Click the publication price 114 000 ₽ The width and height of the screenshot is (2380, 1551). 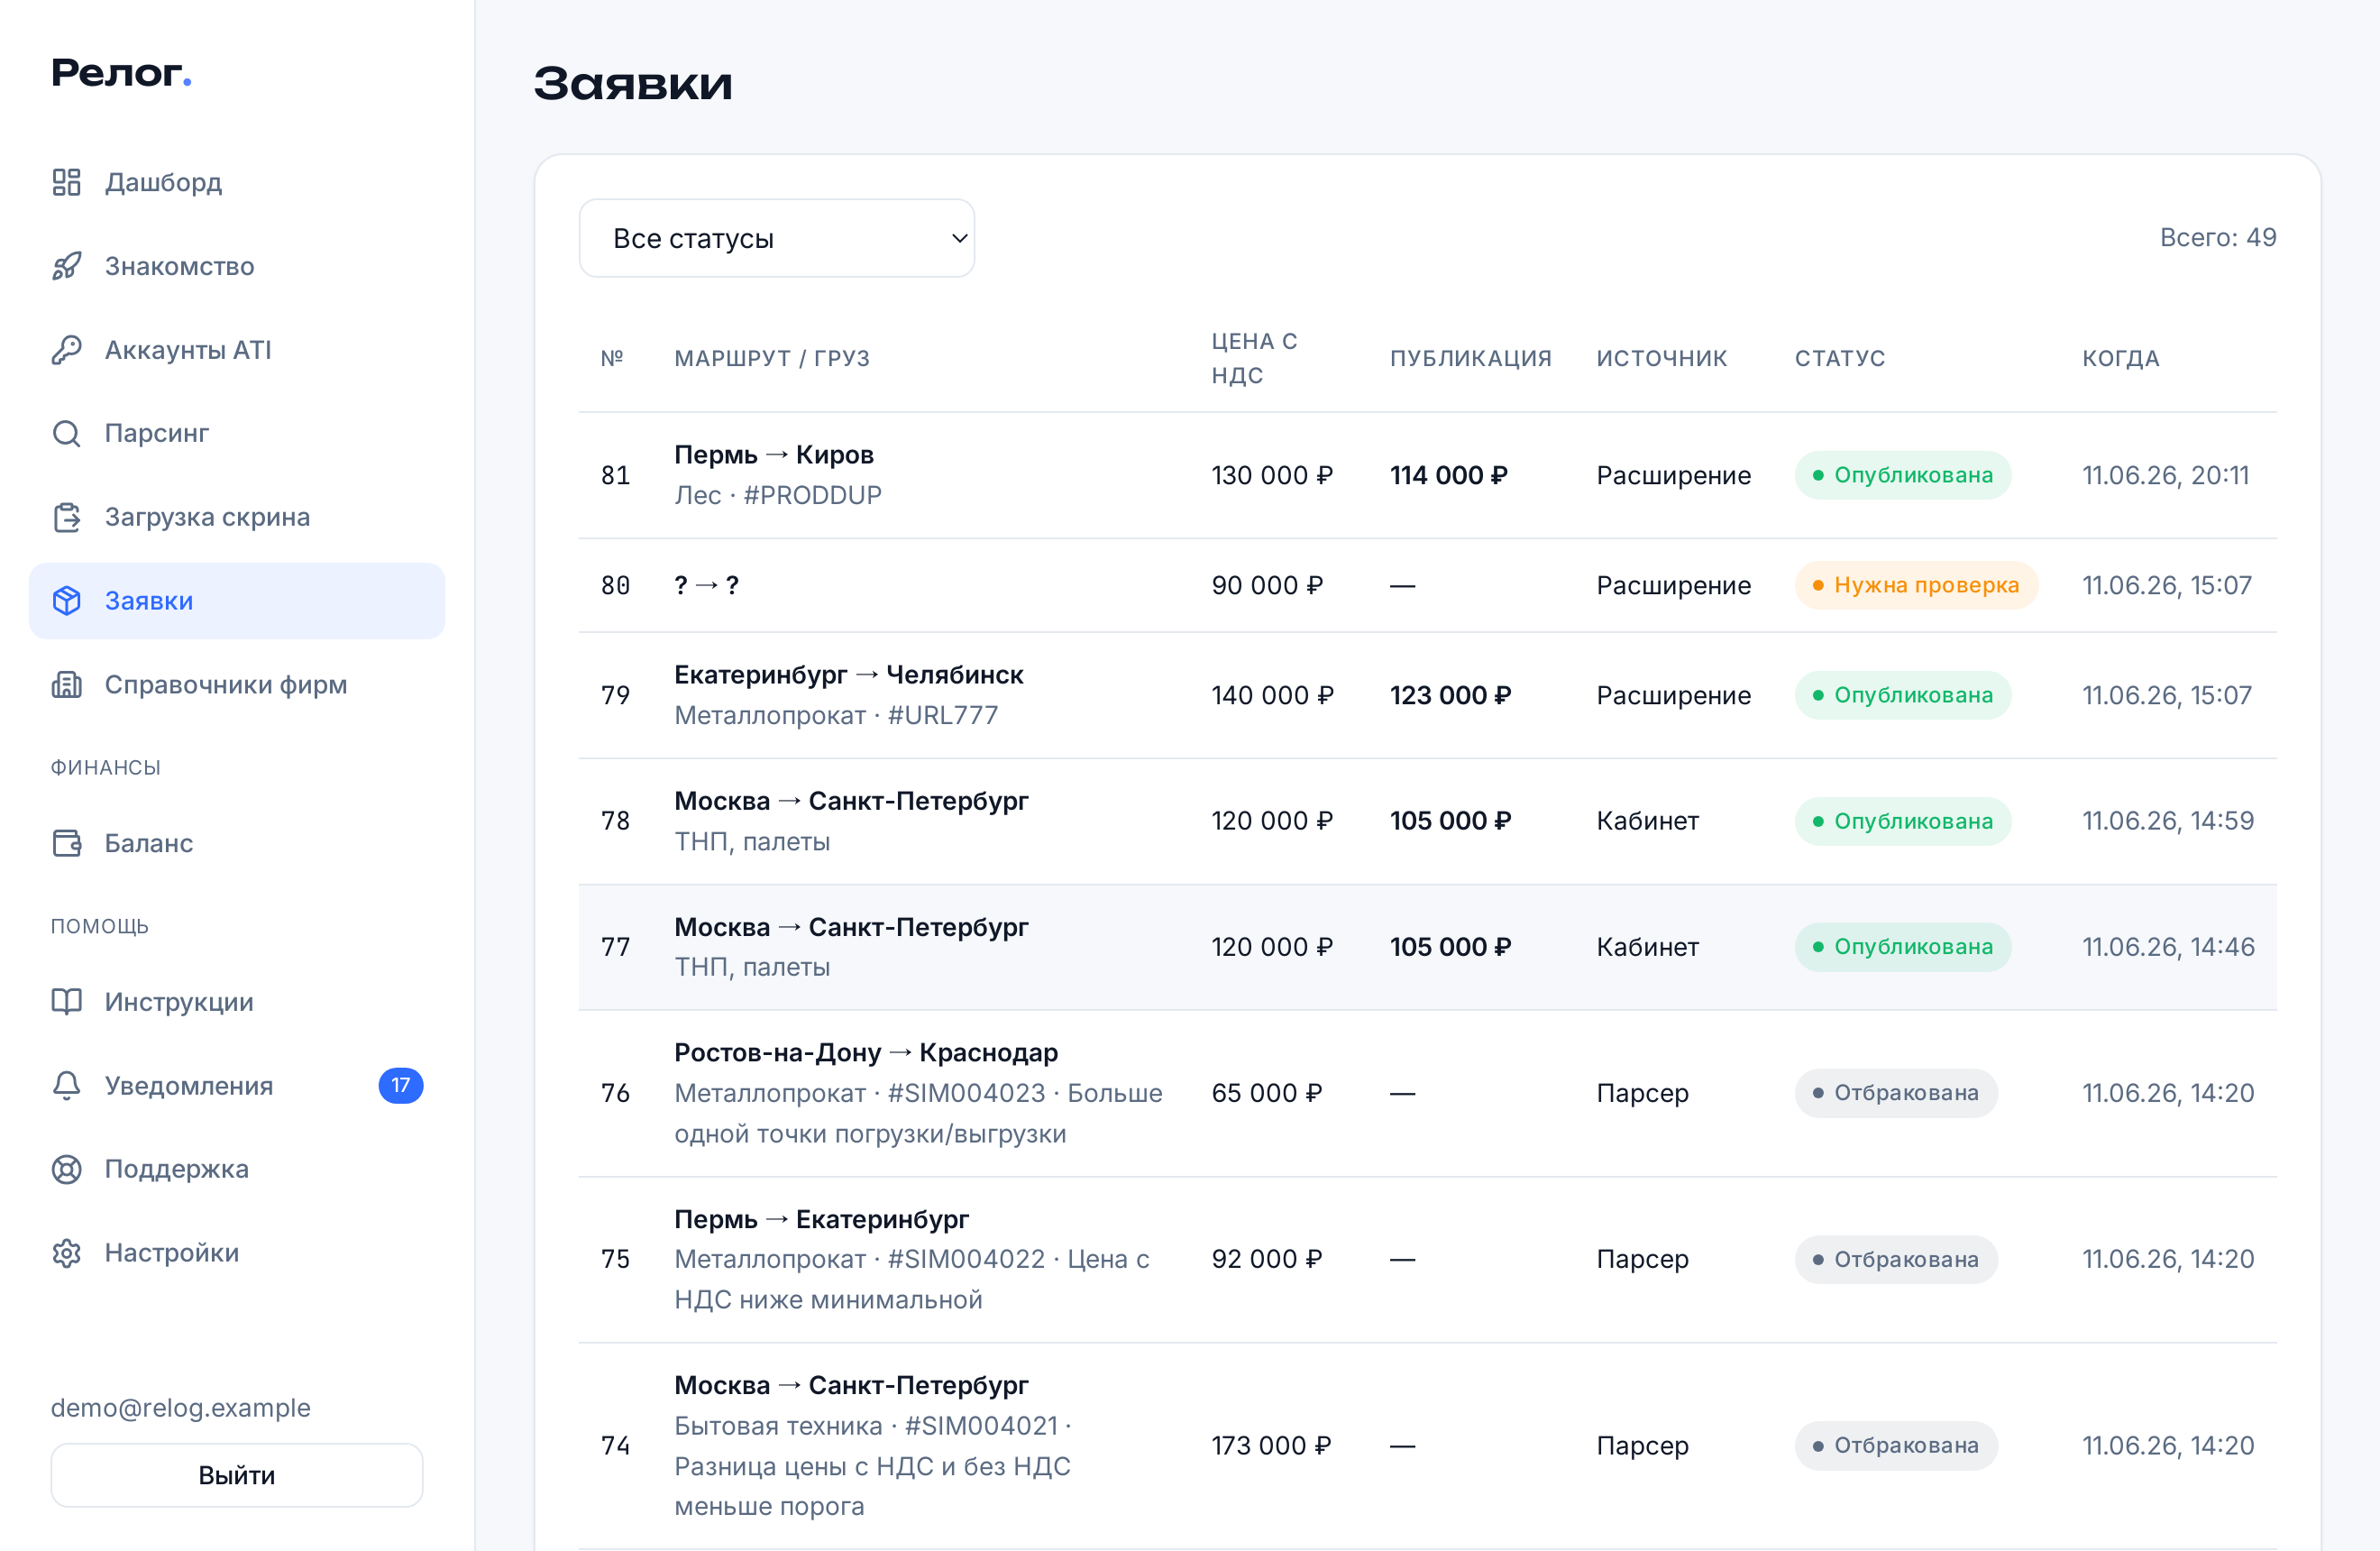(1449, 475)
